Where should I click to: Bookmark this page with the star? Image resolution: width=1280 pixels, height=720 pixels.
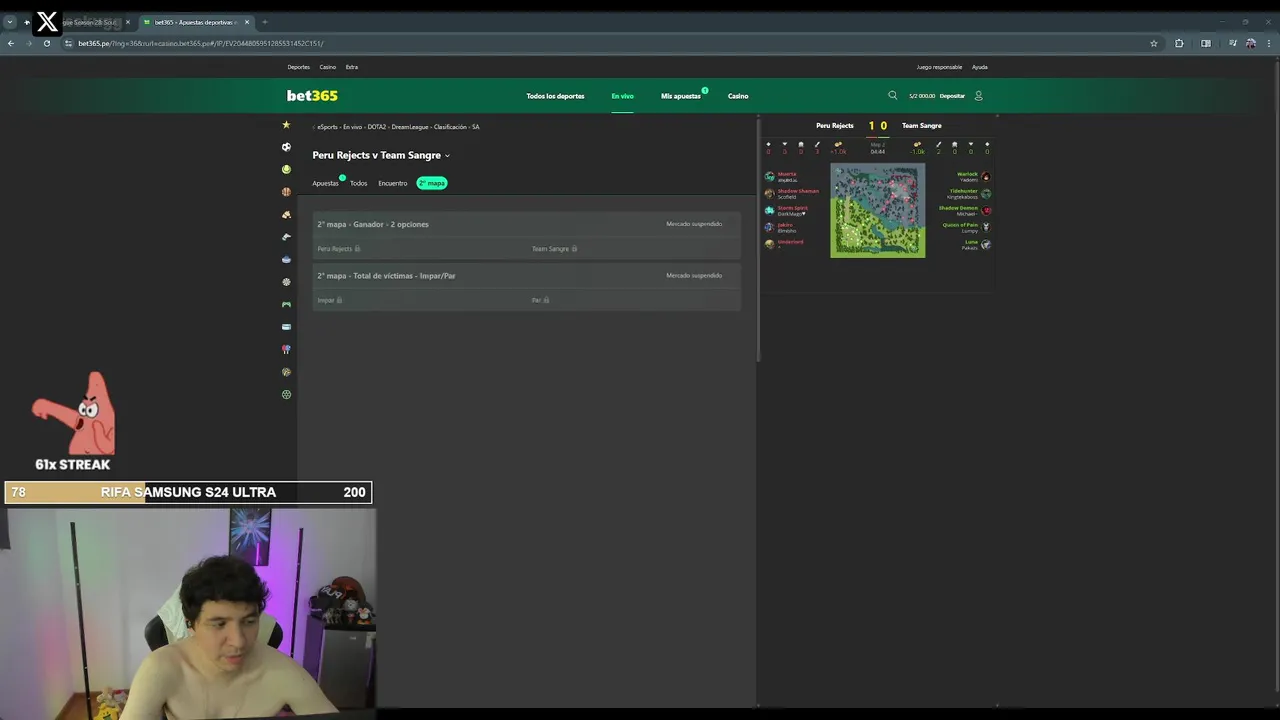[x=1153, y=43]
